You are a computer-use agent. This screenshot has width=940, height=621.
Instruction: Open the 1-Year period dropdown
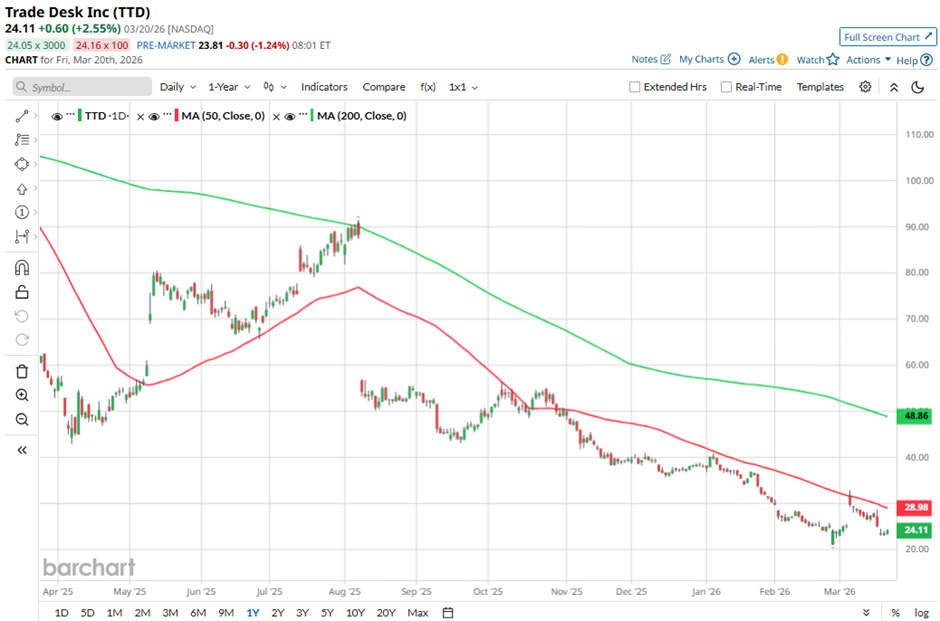pos(230,87)
